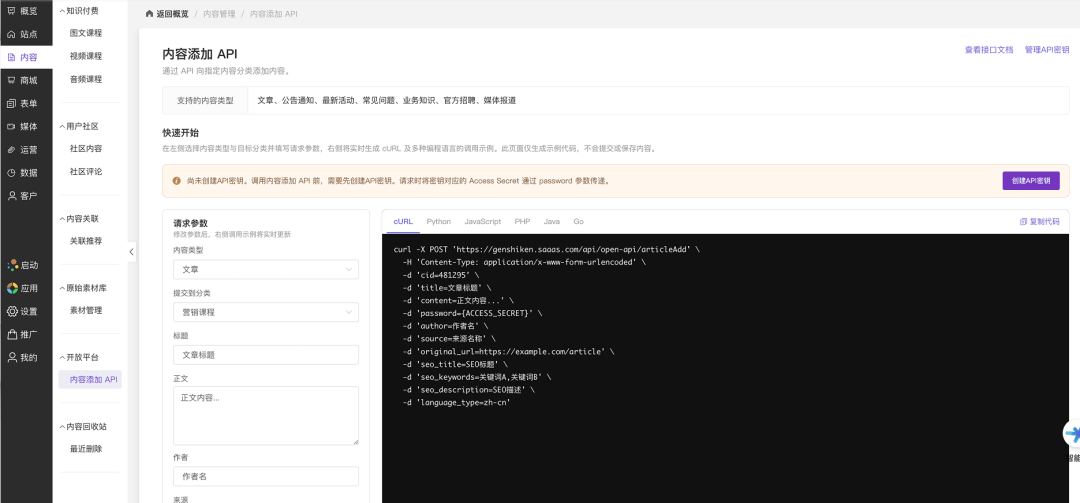Open the 推广 promotion bag icon
The width and height of the screenshot is (1080, 503).
pyautogui.click(x=12, y=334)
